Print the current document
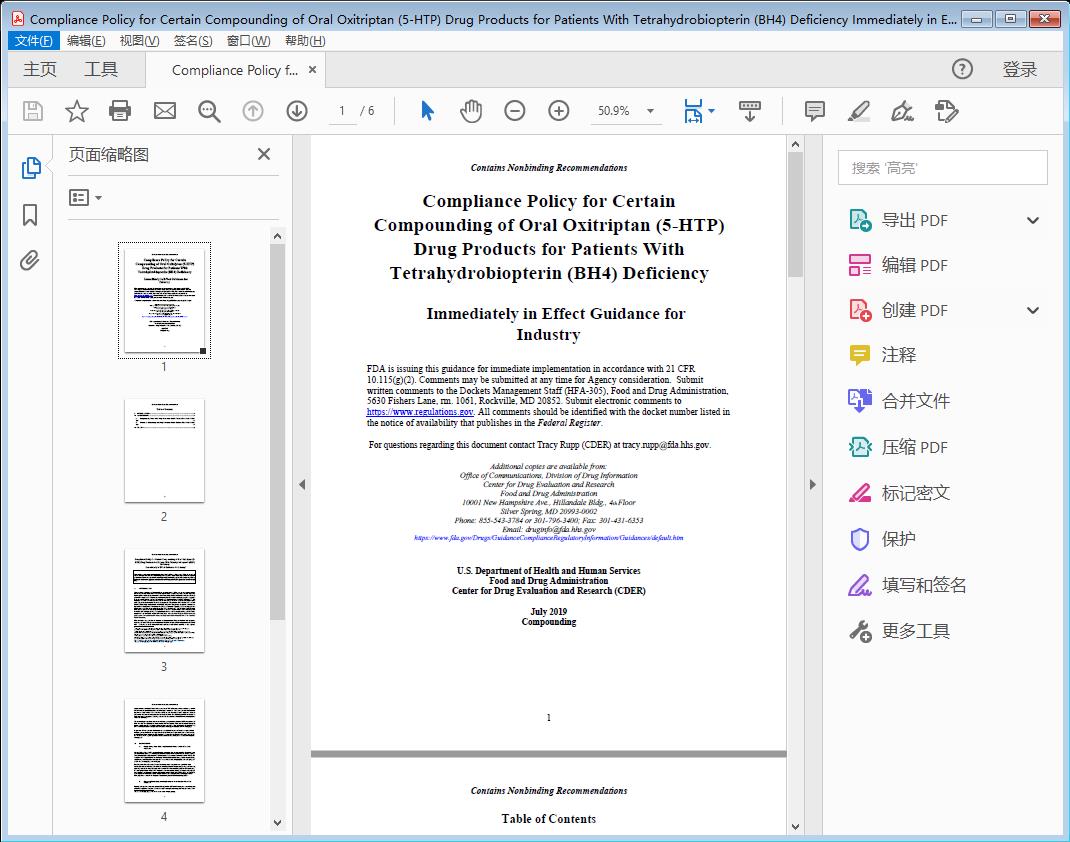This screenshot has height=842, width=1070. click(x=120, y=111)
